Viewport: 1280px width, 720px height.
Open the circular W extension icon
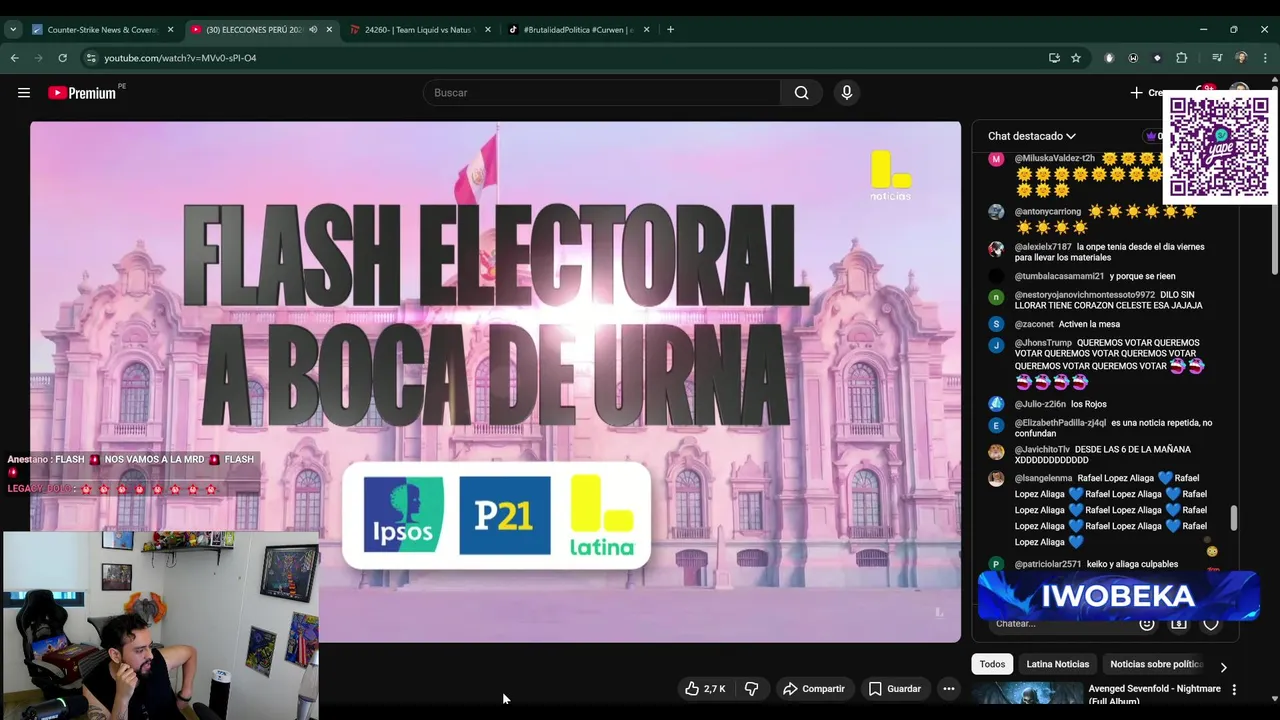click(x=1133, y=58)
